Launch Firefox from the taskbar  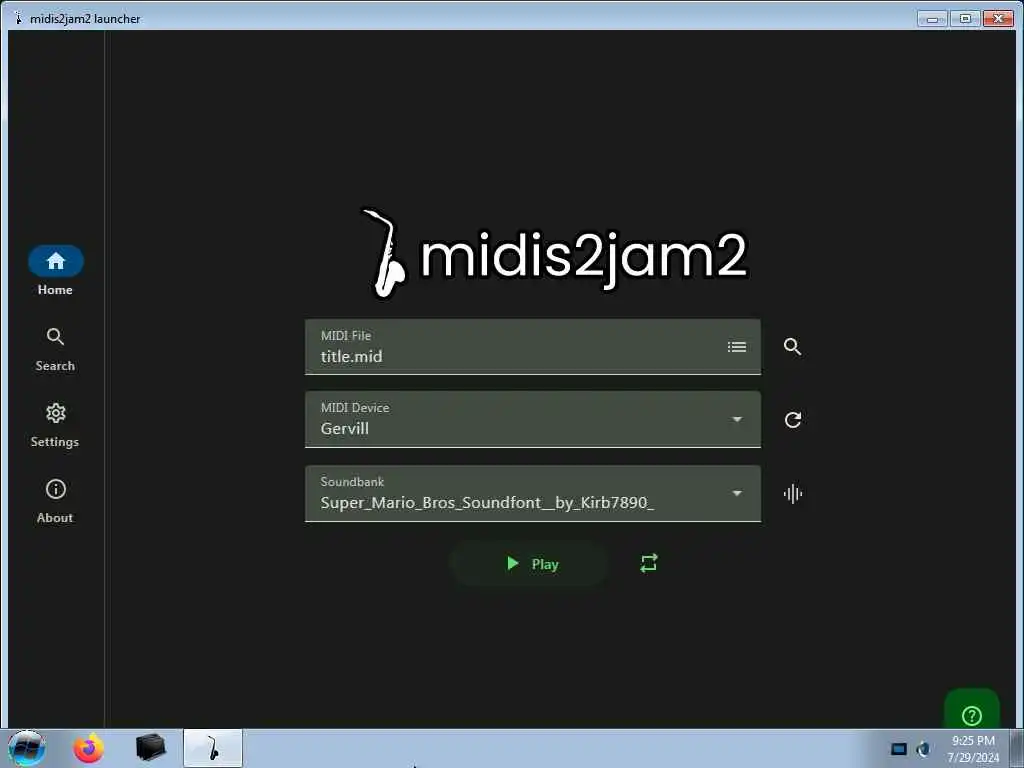[88, 748]
